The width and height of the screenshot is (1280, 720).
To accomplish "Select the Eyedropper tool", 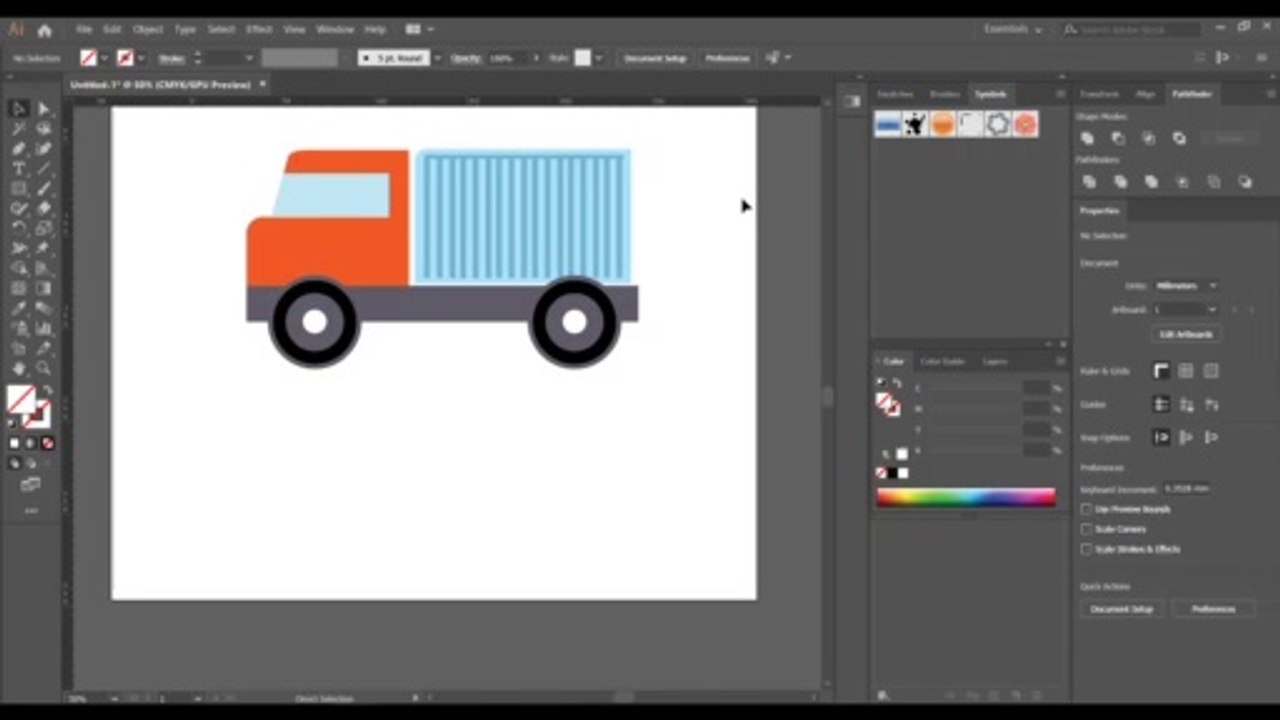I will click(x=18, y=308).
